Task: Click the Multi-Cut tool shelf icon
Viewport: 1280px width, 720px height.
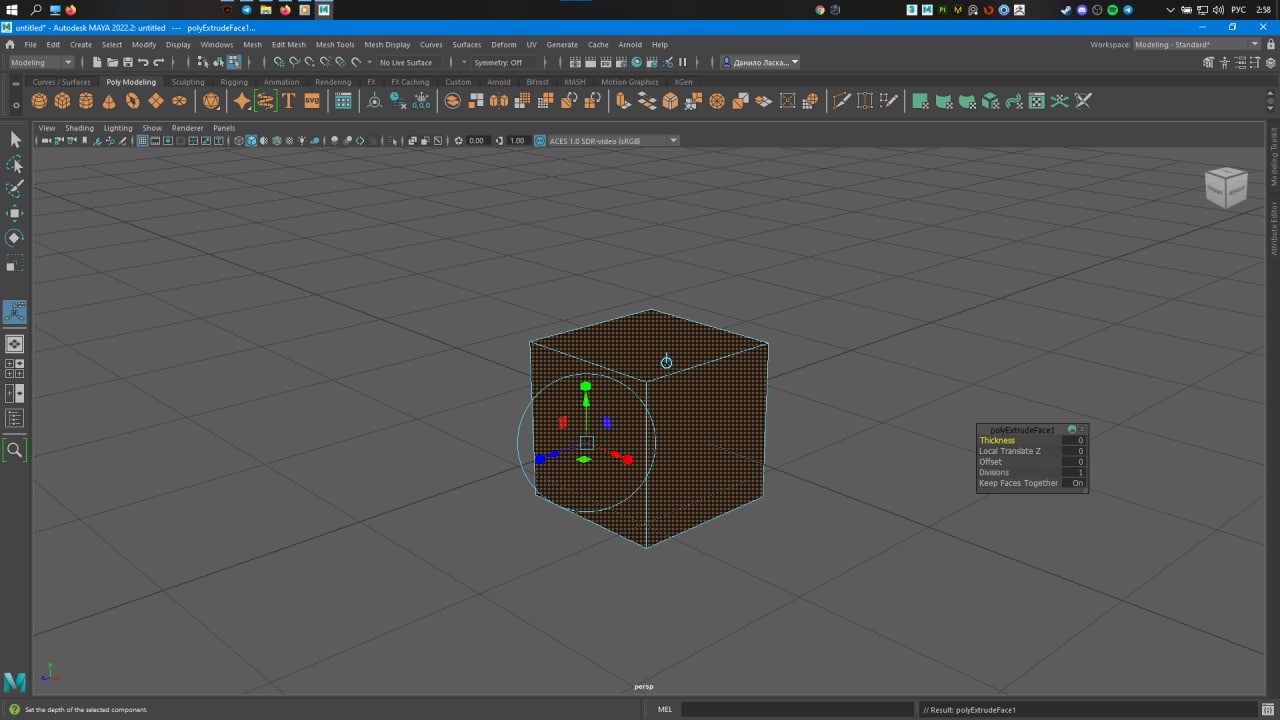Action: 842,101
